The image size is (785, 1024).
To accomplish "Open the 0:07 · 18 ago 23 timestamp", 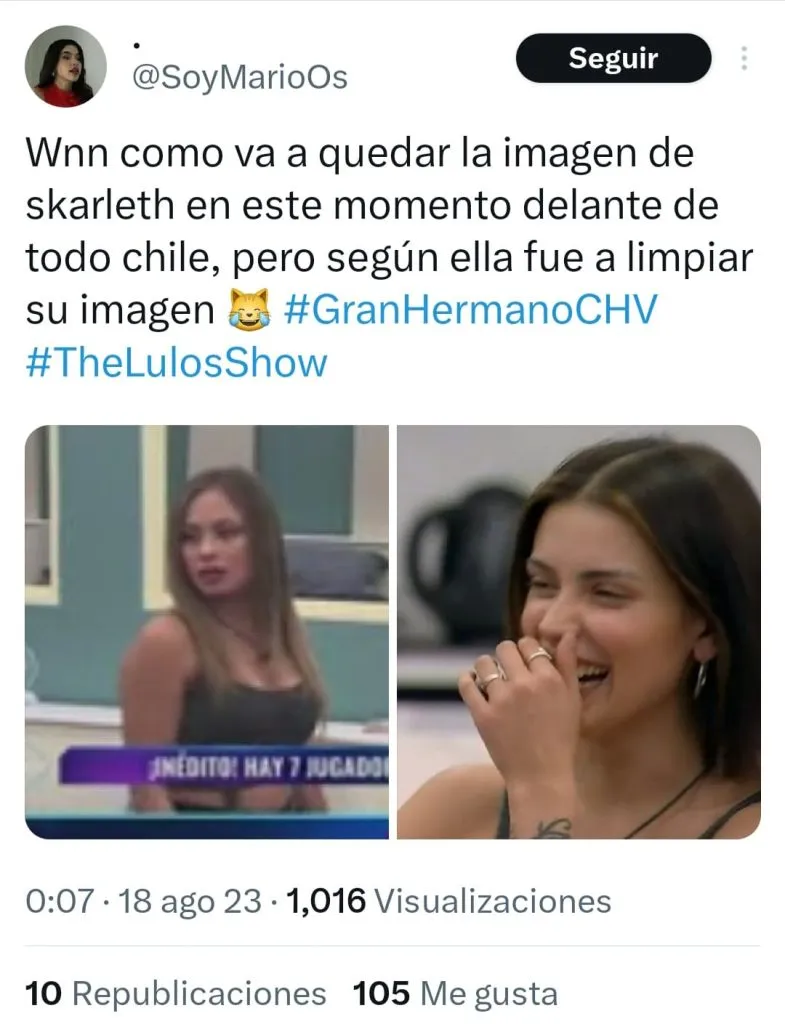I will click(x=144, y=901).
